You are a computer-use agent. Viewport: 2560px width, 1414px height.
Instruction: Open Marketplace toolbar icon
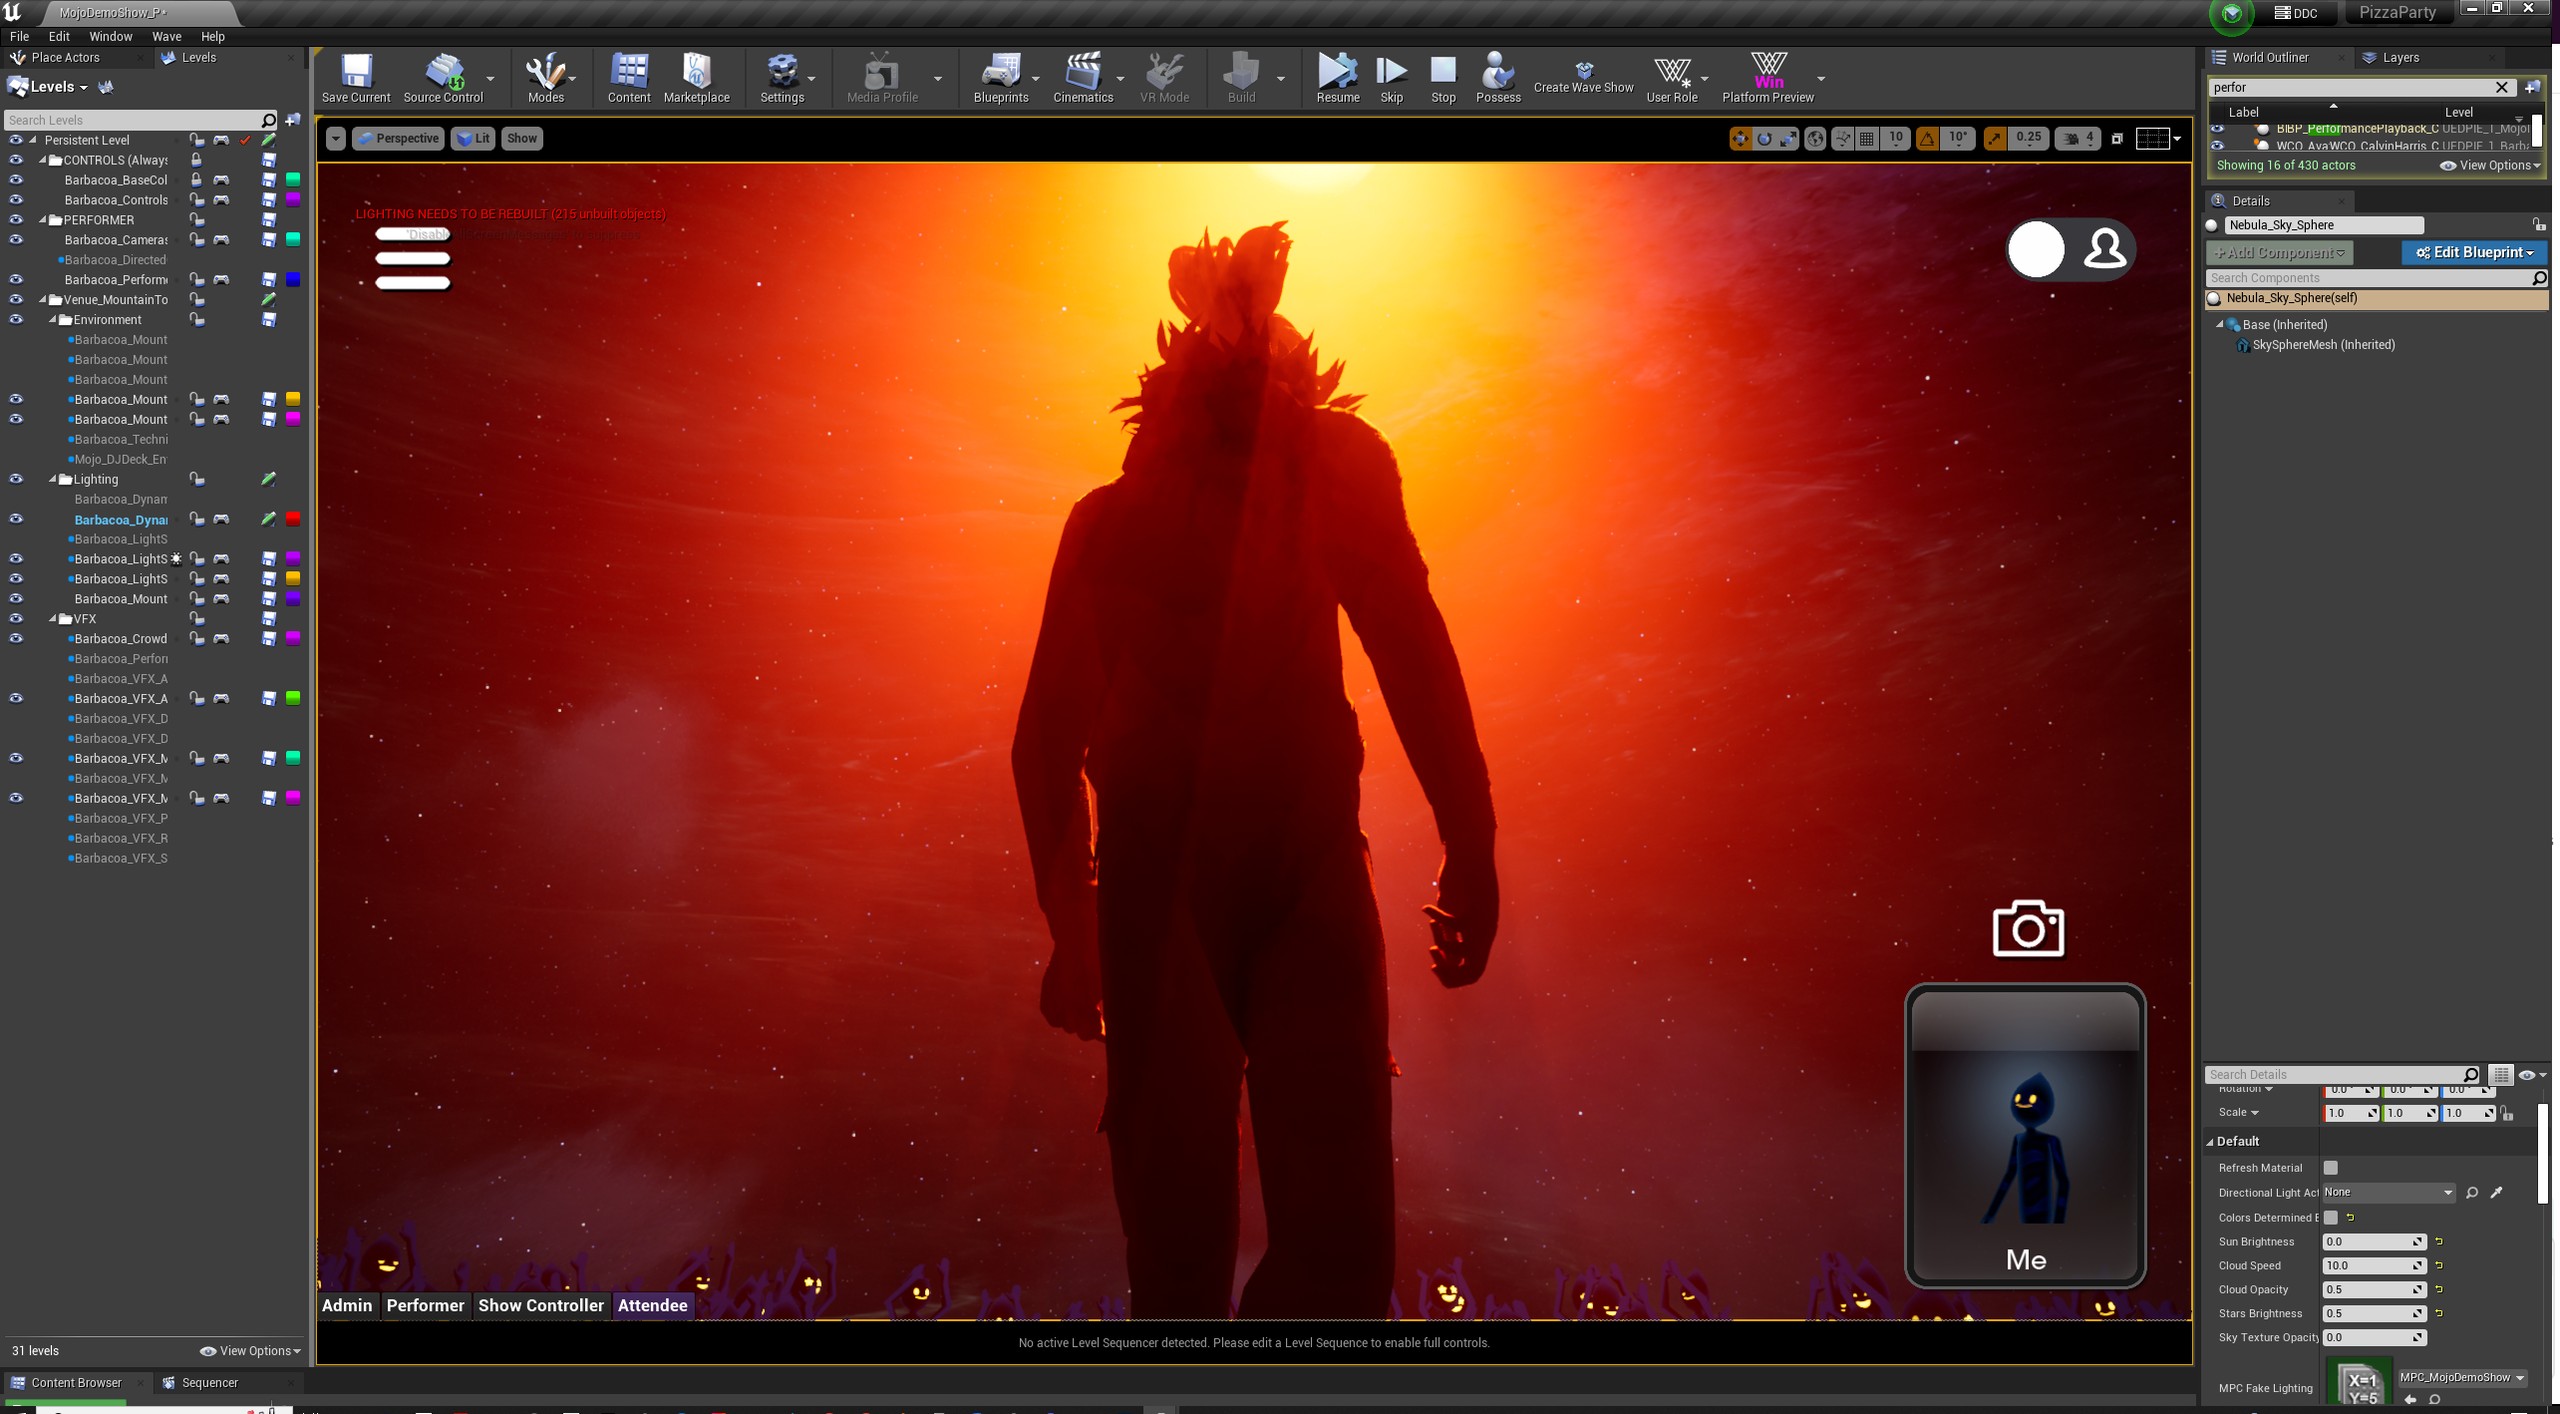coord(697,78)
